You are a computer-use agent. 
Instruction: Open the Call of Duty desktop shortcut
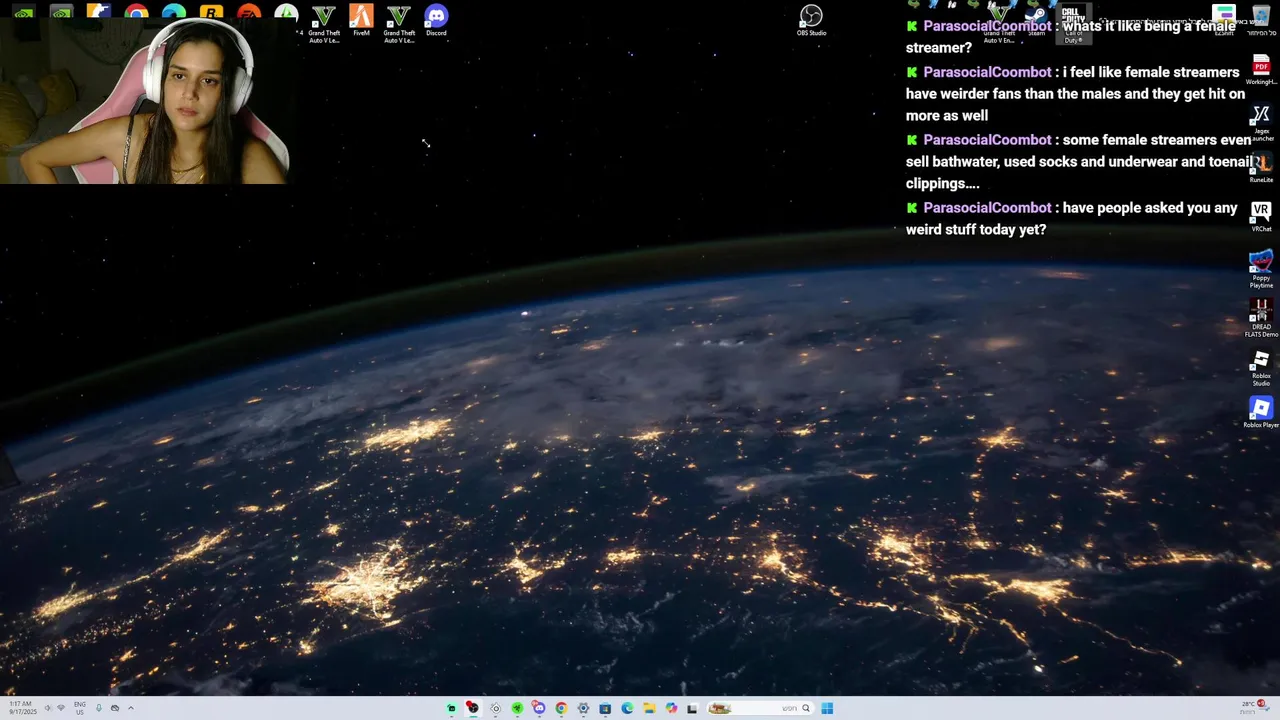coord(1073,24)
